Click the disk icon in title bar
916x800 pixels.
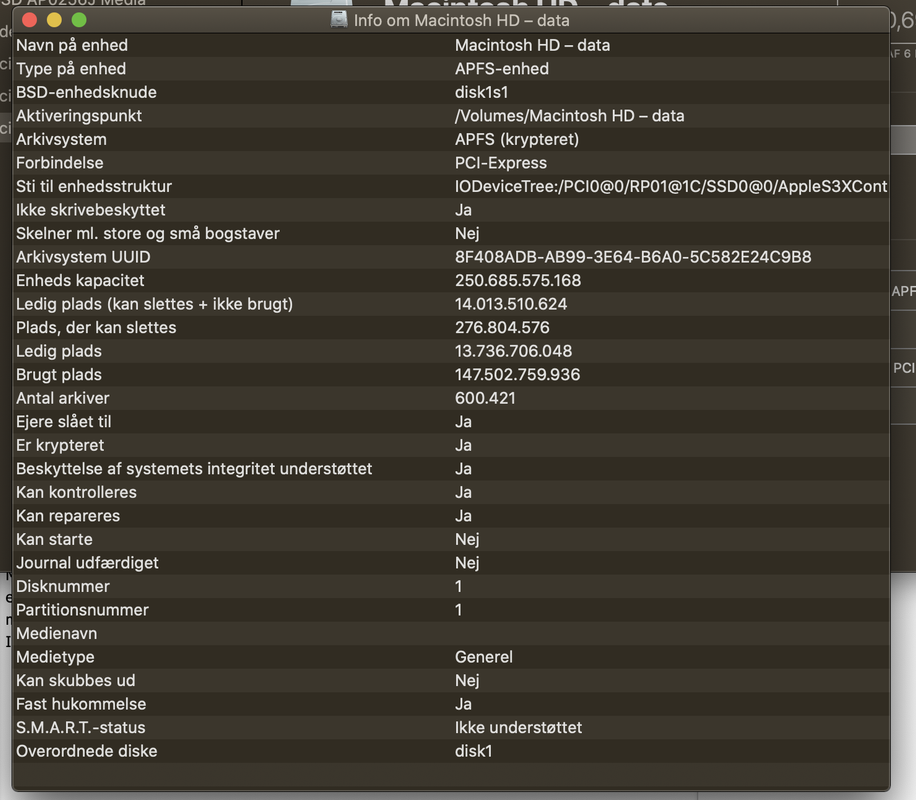point(339,20)
